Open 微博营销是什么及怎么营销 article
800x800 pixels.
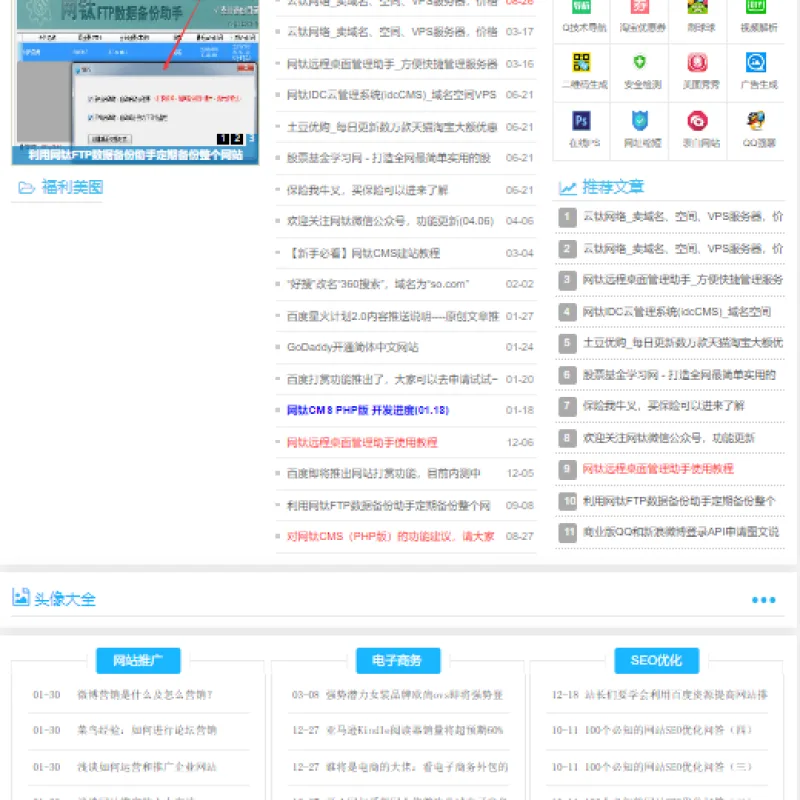click(x=145, y=695)
